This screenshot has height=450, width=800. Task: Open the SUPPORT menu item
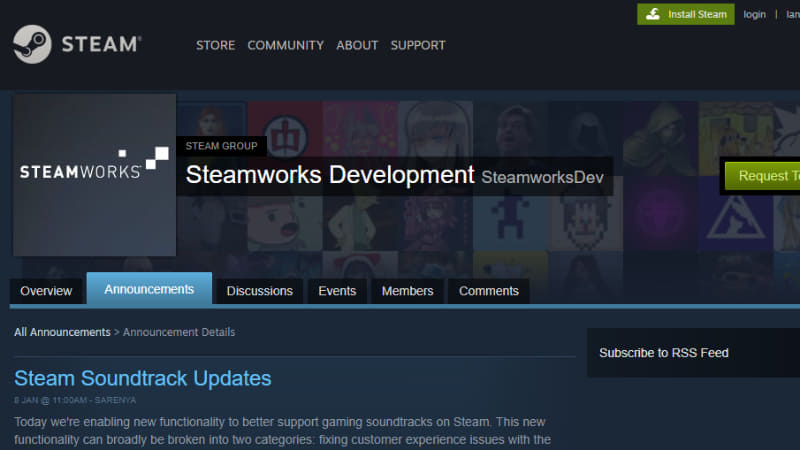pos(418,45)
